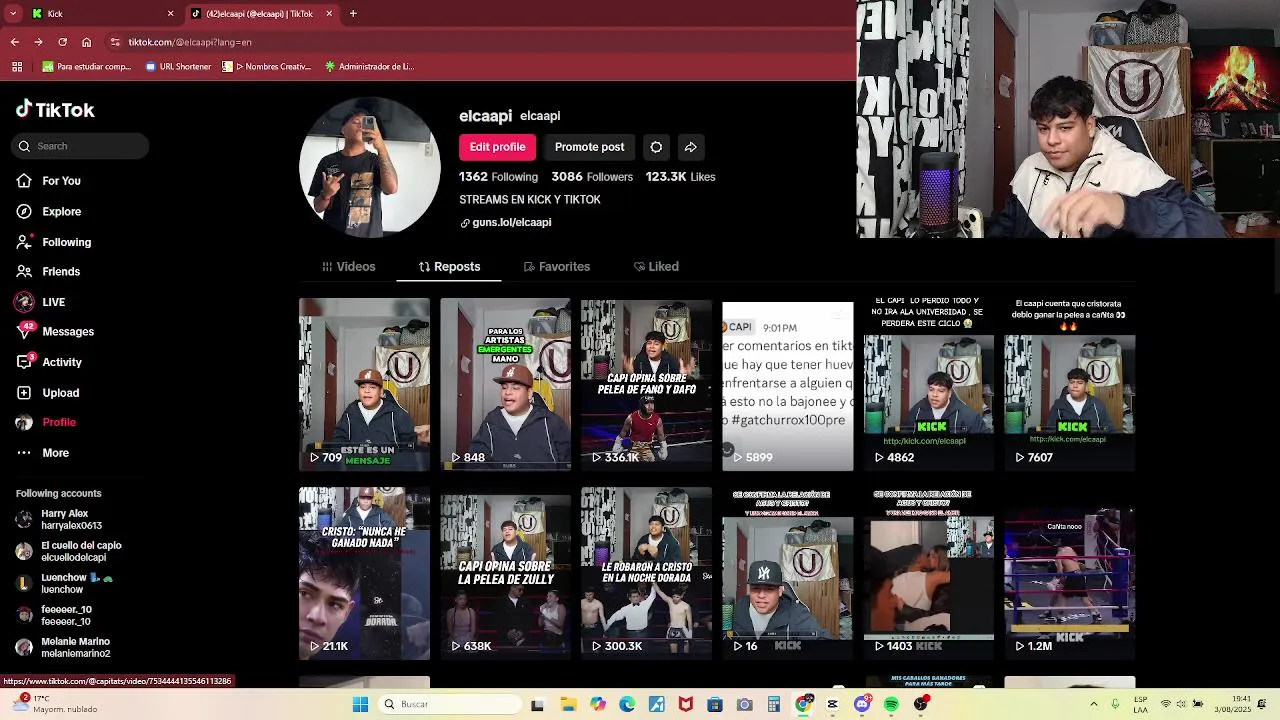Open Melanie Marino following account

[x=63, y=647]
